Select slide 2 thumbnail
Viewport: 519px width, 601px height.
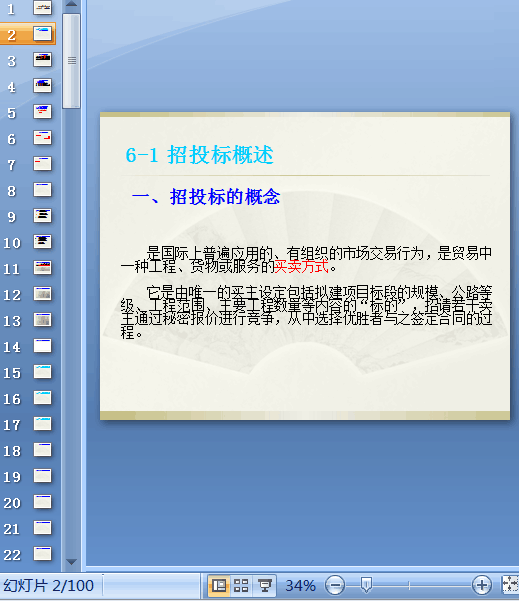(x=43, y=34)
